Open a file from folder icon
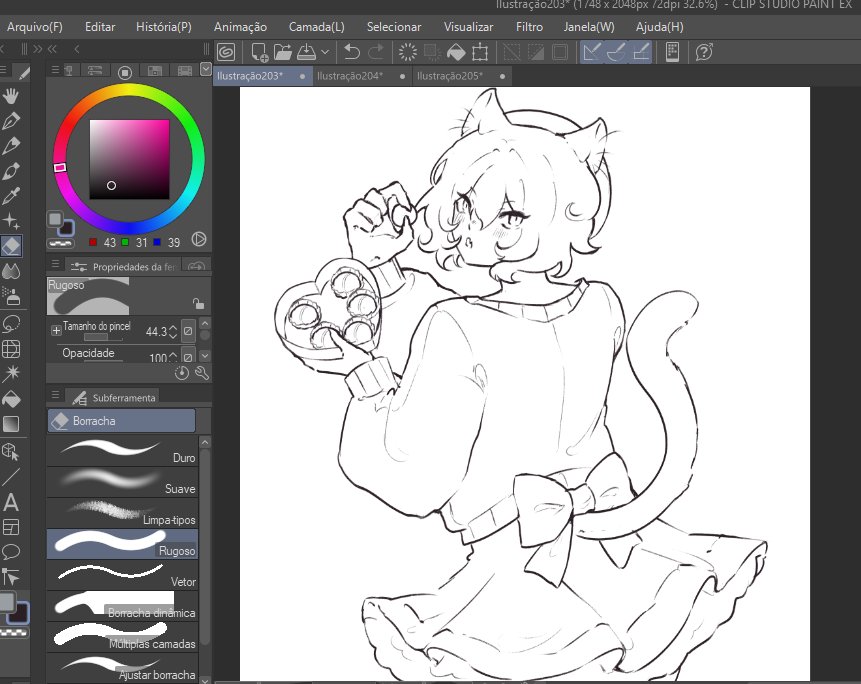Viewport: 861px width, 684px height. [282, 53]
